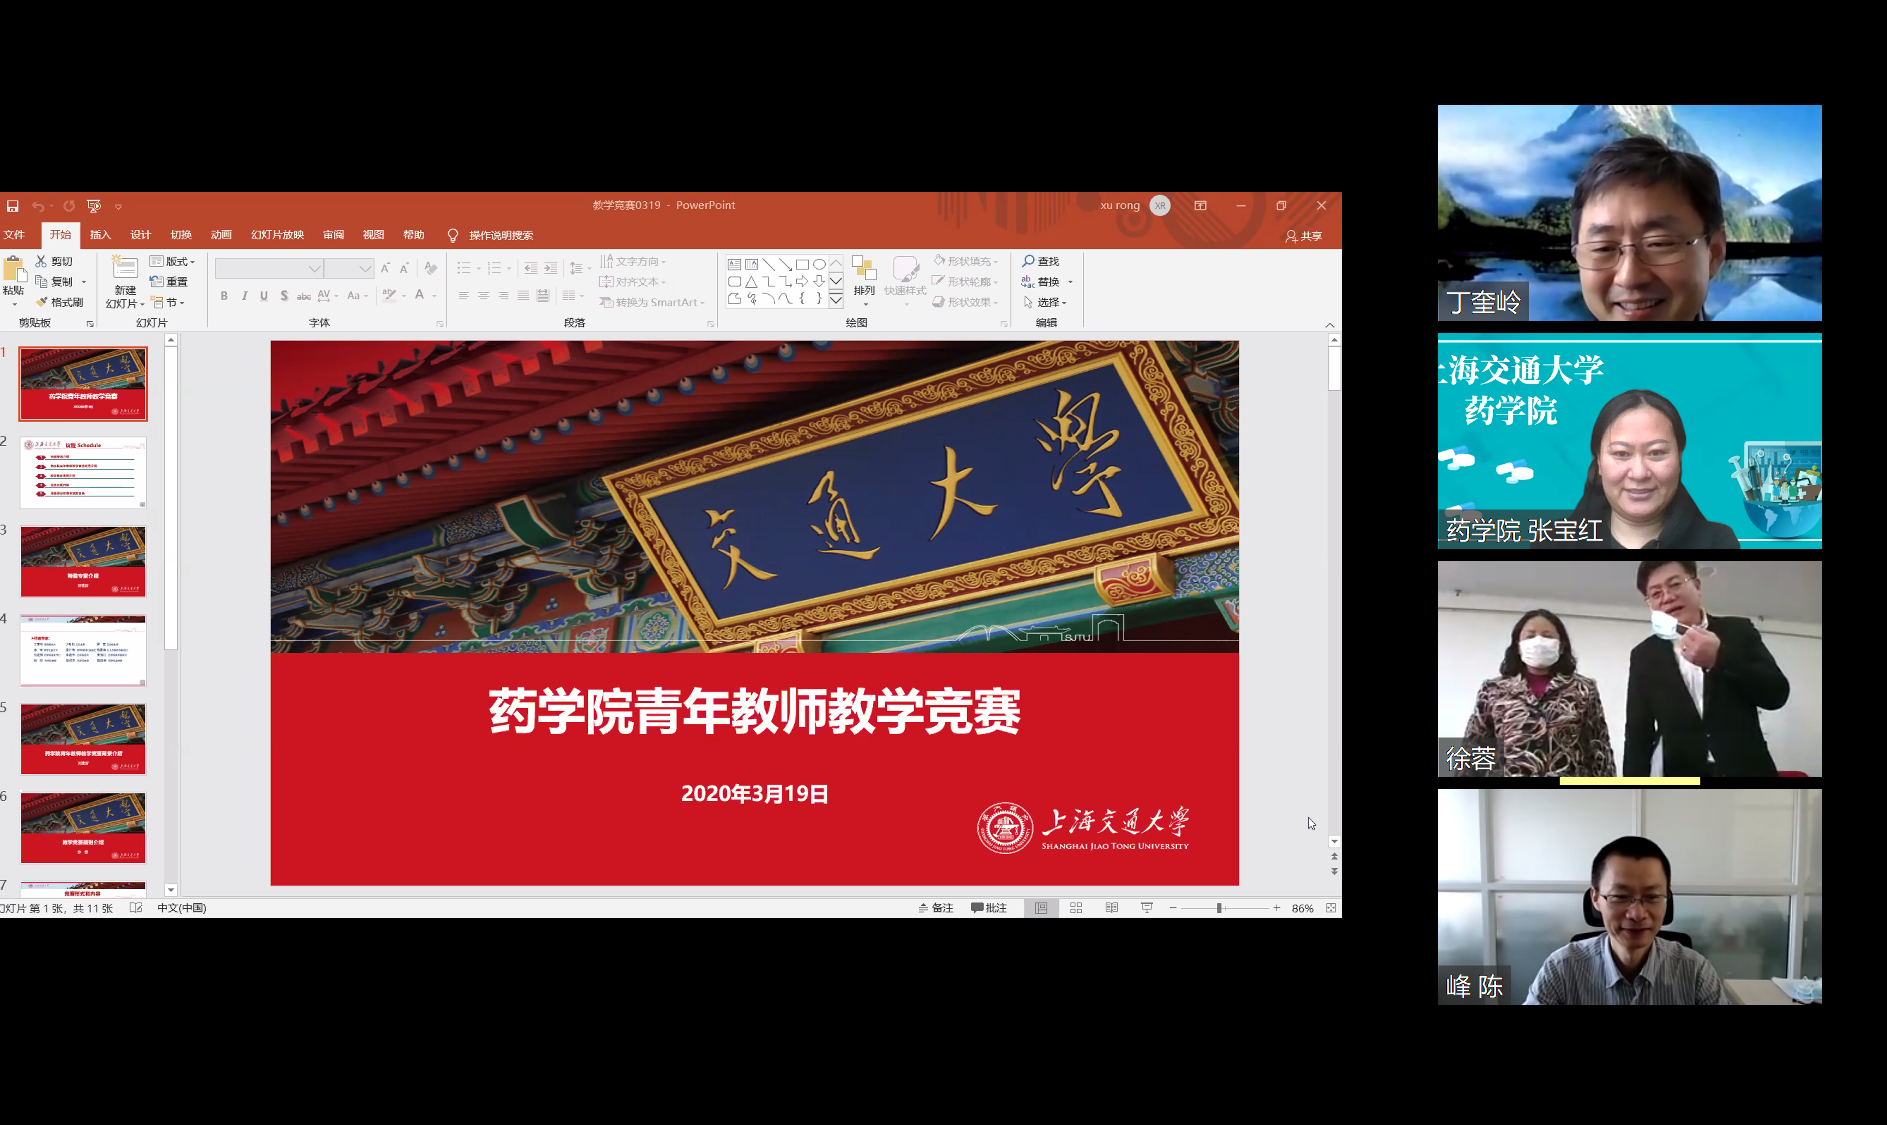Toggle the Notes (备注) pane
This screenshot has width=1887, height=1125.
[936, 908]
